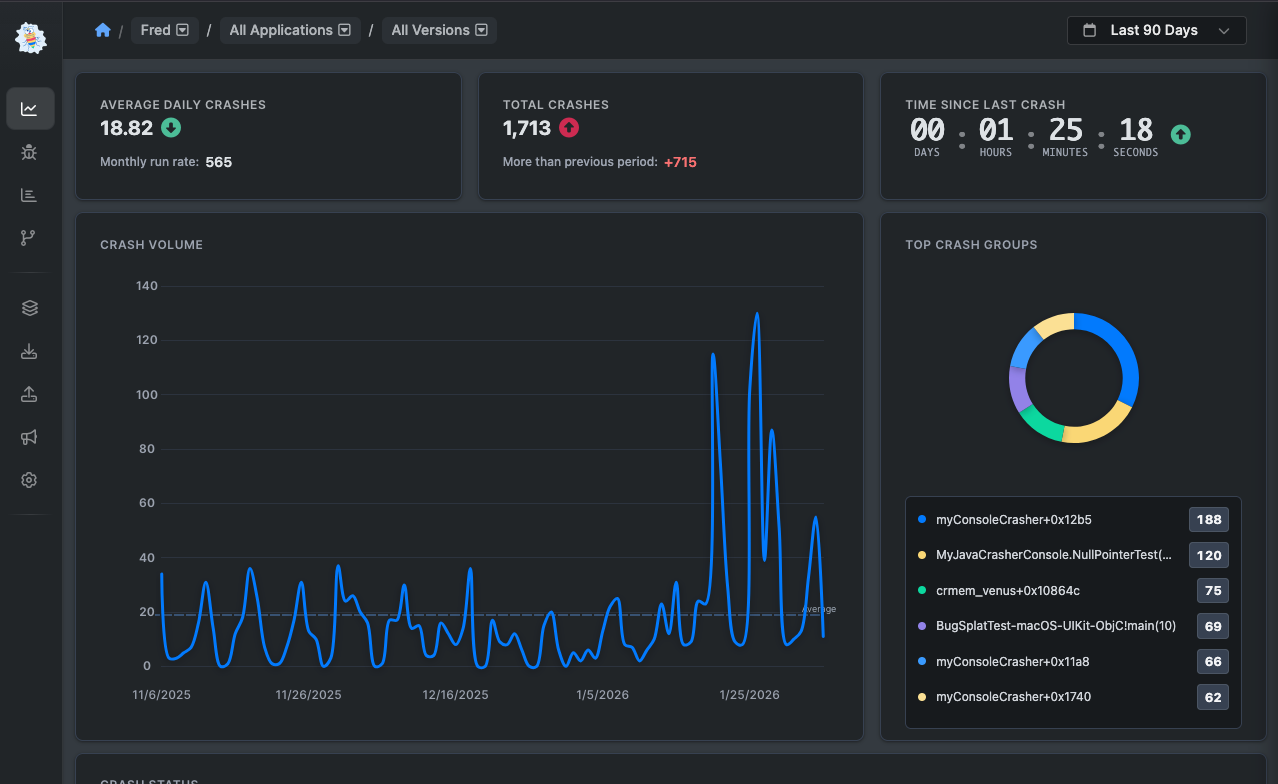Open the Crashes bug icon in sidebar
The width and height of the screenshot is (1278, 784).
pos(29,152)
